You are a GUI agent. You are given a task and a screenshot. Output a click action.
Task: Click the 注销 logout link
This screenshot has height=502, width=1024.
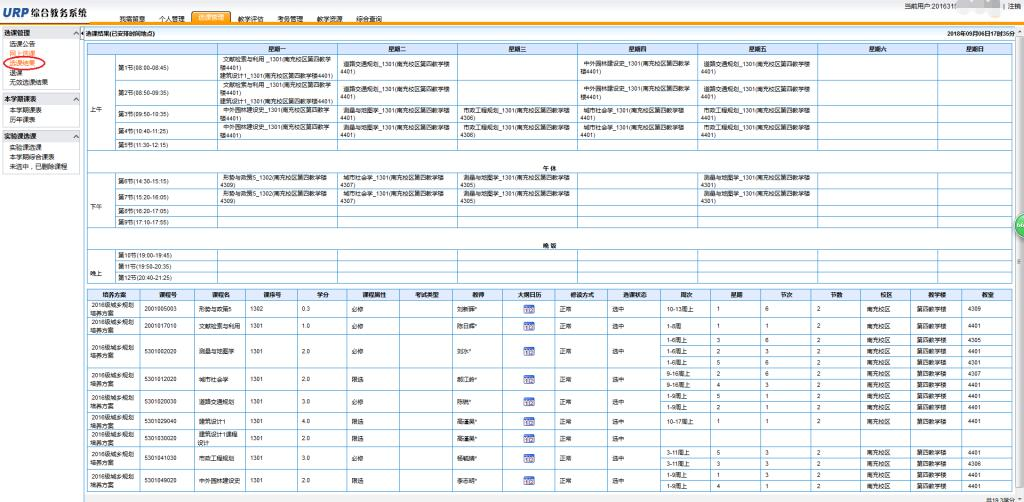tap(1014, 6)
